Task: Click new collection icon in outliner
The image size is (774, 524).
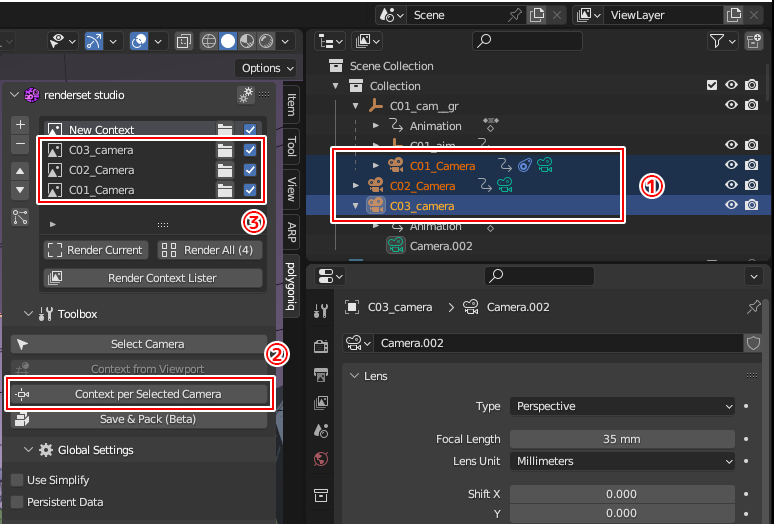Action: (x=754, y=41)
